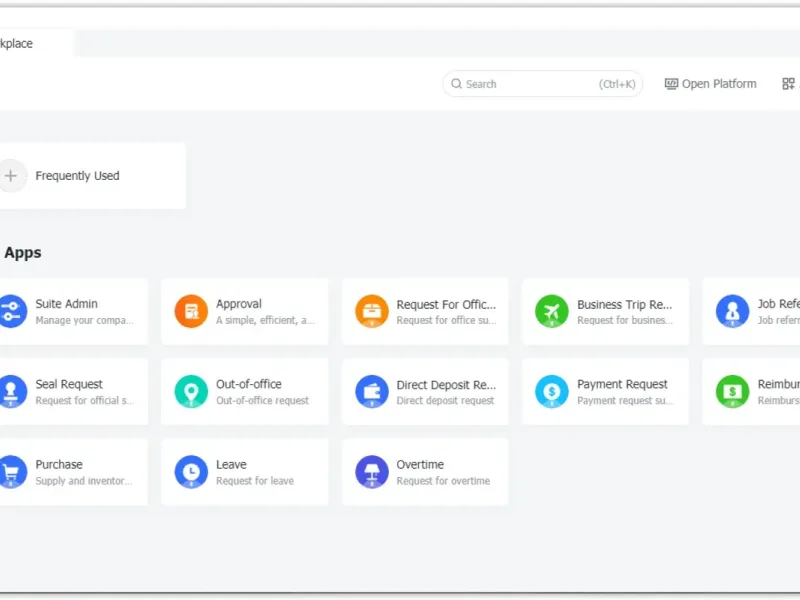Open the Suite Admin app icon

click(11, 311)
